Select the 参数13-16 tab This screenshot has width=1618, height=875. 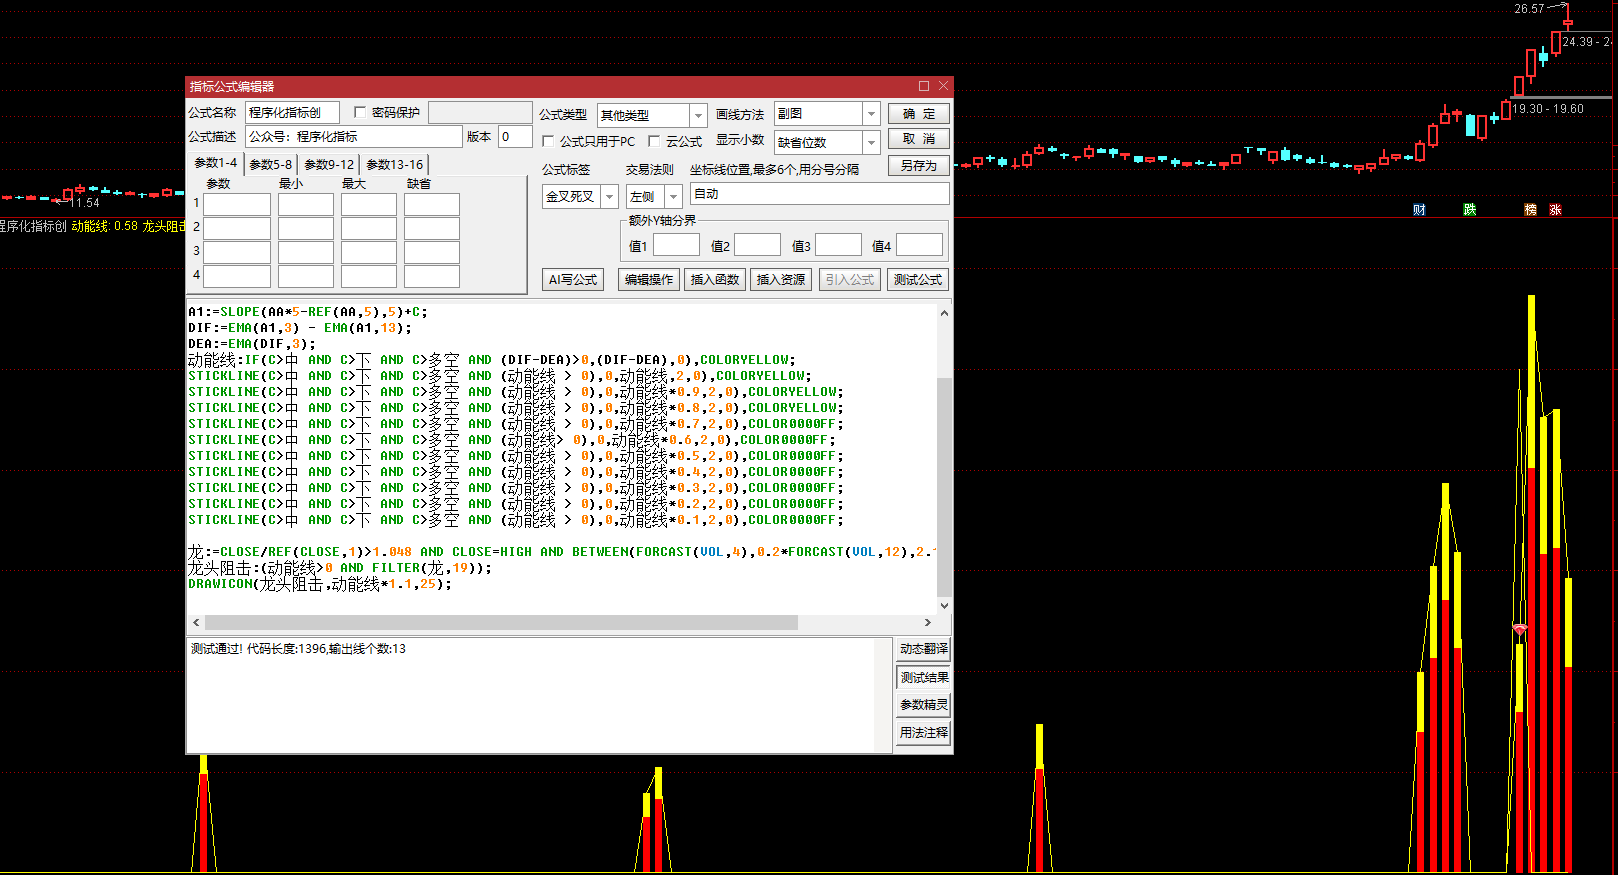coord(394,165)
